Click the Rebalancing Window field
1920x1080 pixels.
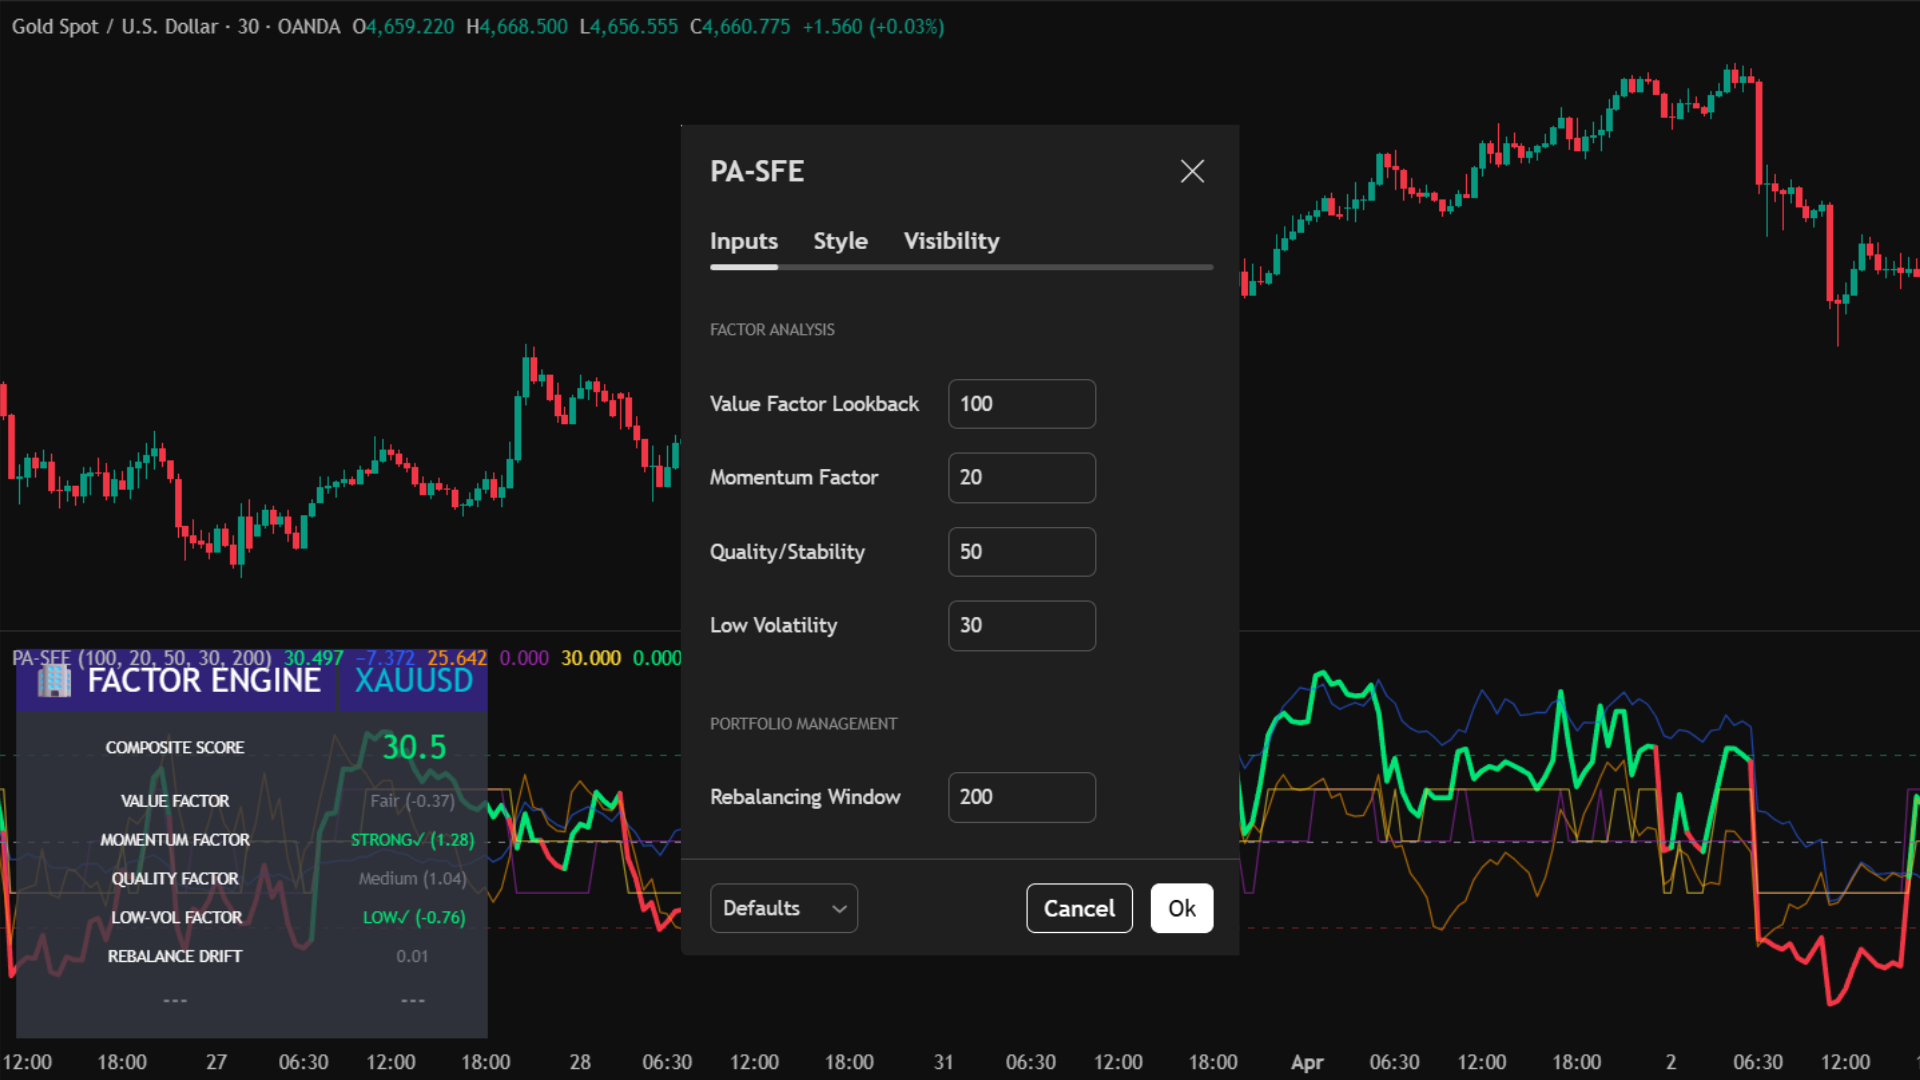pyautogui.click(x=1021, y=797)
